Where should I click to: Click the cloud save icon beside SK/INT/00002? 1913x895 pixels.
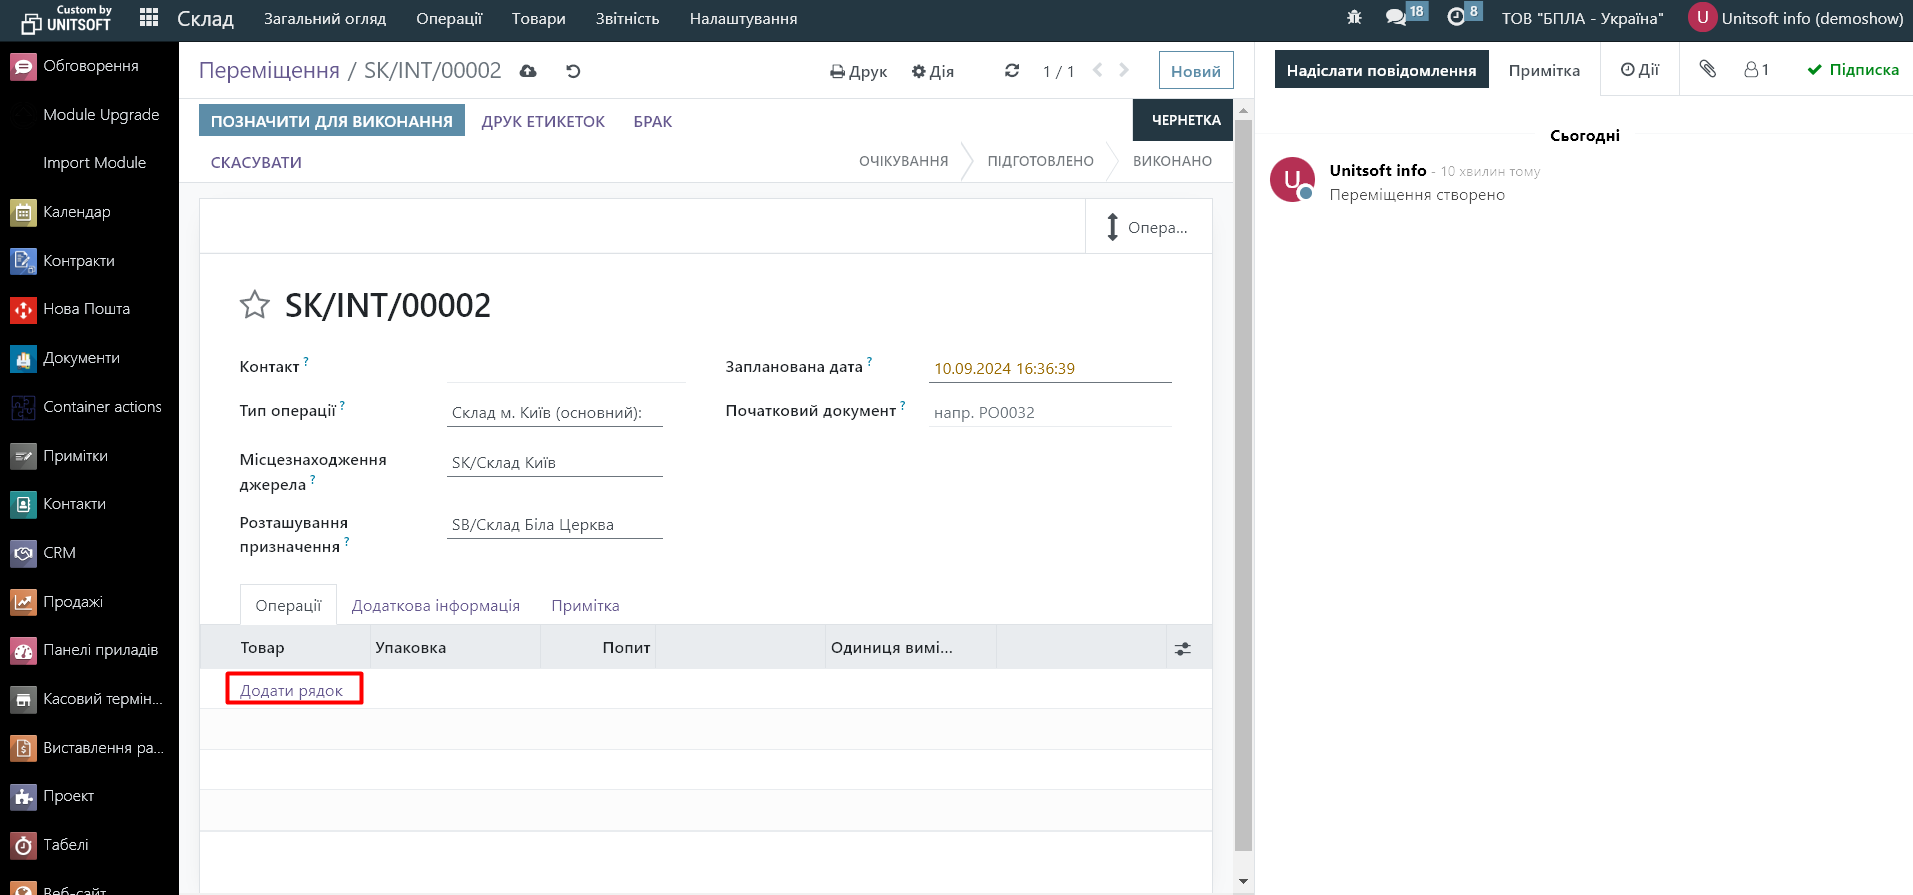528,71
